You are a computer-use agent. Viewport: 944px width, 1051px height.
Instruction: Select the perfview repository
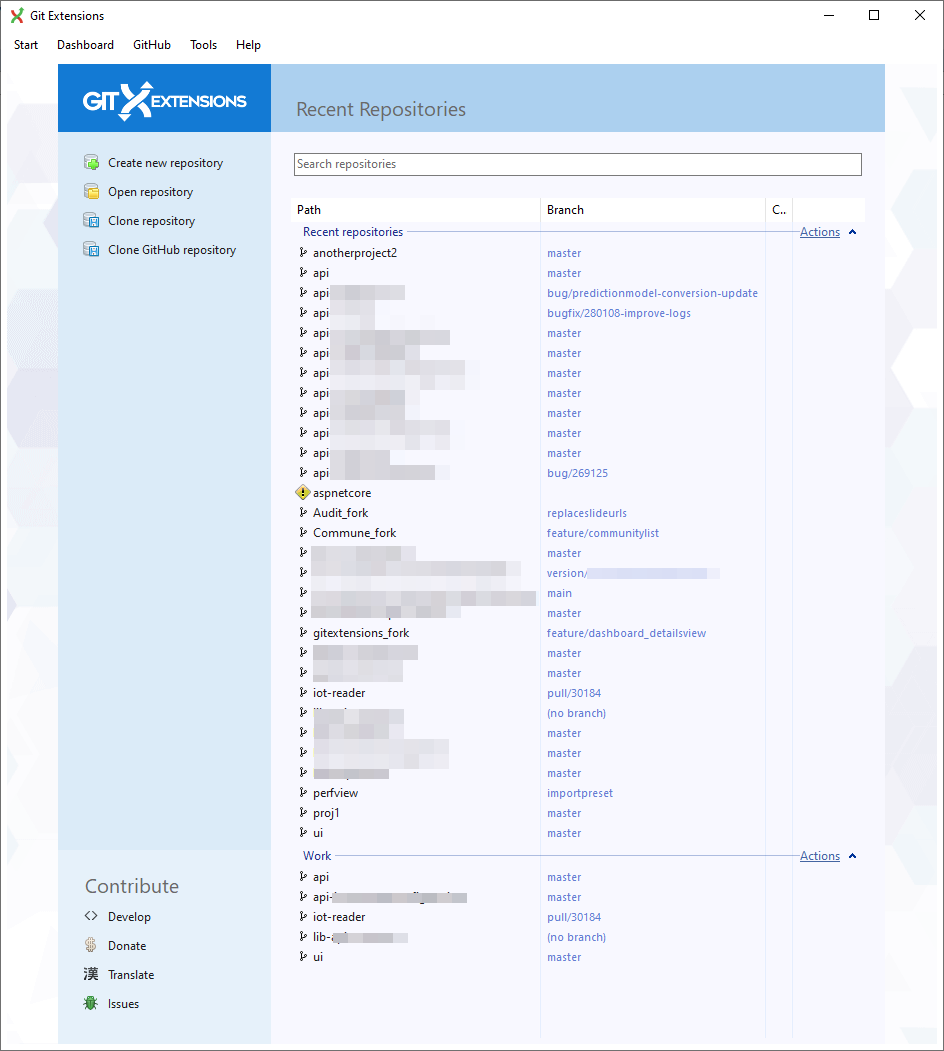coord(335,793)
